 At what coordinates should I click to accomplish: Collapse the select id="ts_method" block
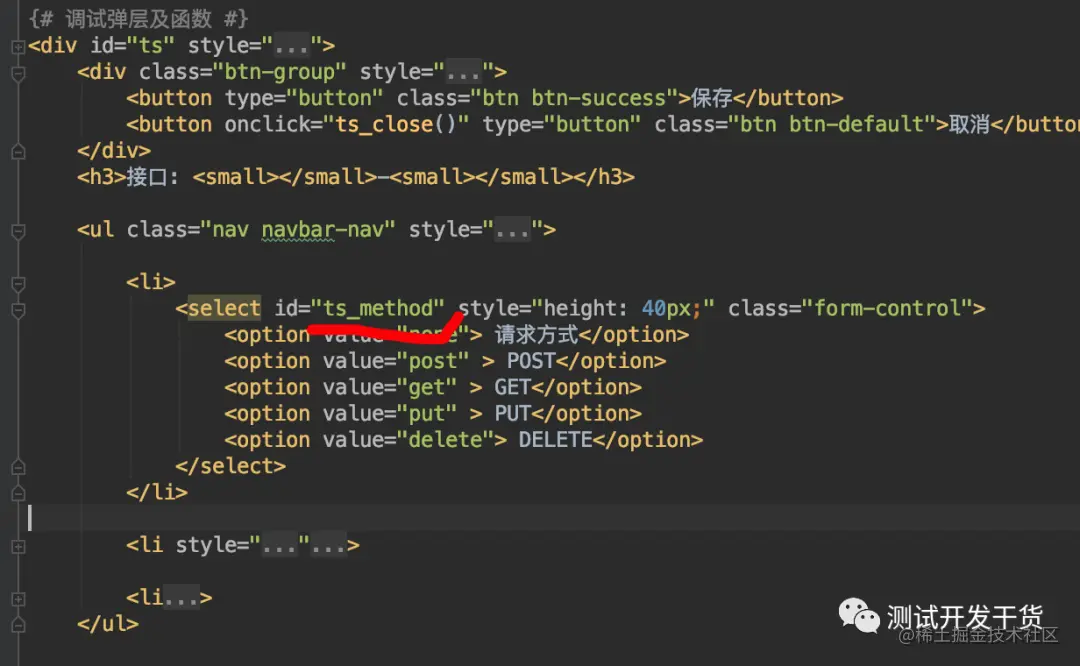19,310
